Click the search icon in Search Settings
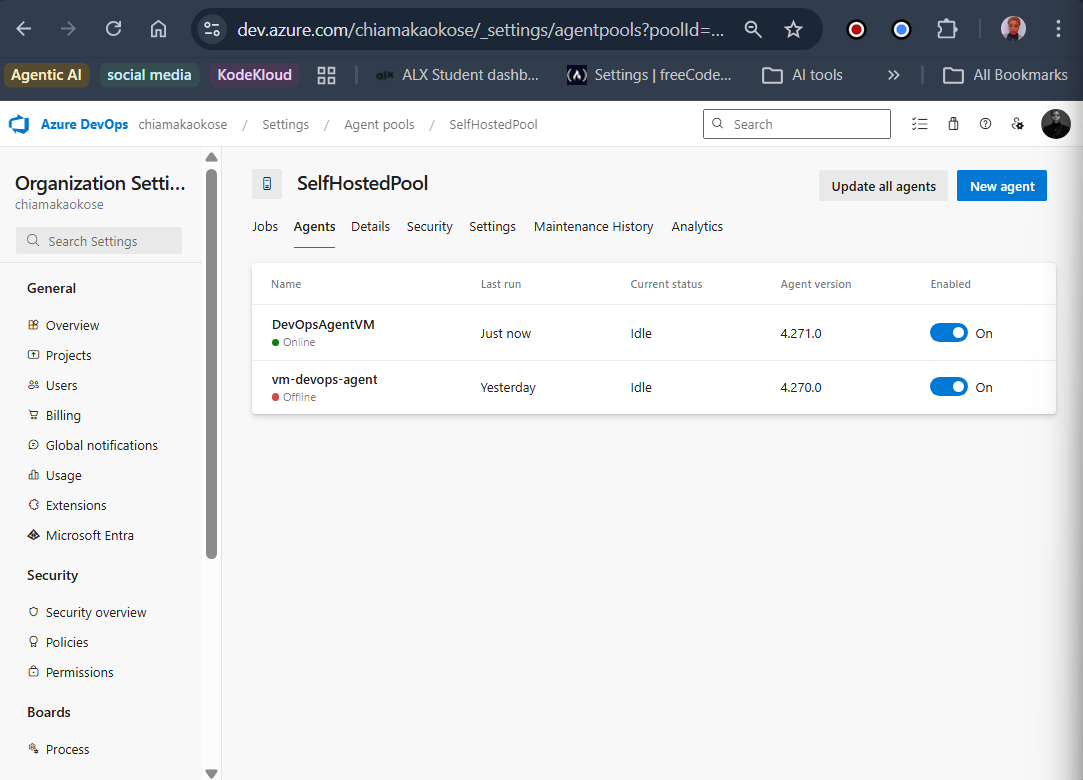The width and height of the screenshot is (1083, 780). 32,240
